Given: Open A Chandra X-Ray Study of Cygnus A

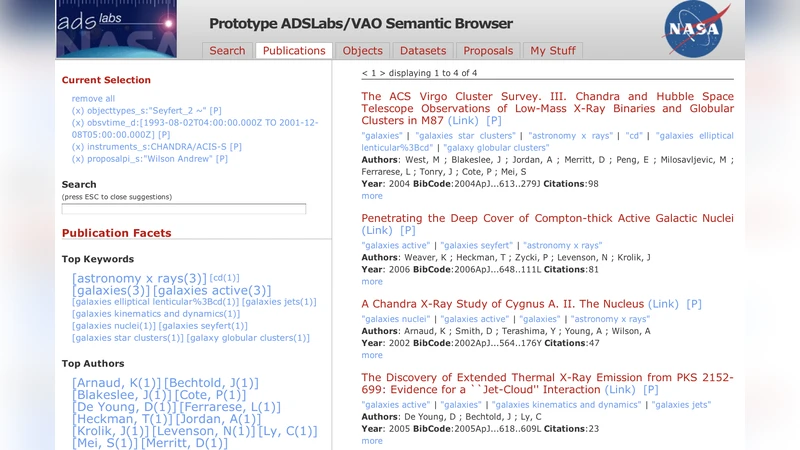Looking at the screenshot, I should pyautogui.click(x=503, y=304).
